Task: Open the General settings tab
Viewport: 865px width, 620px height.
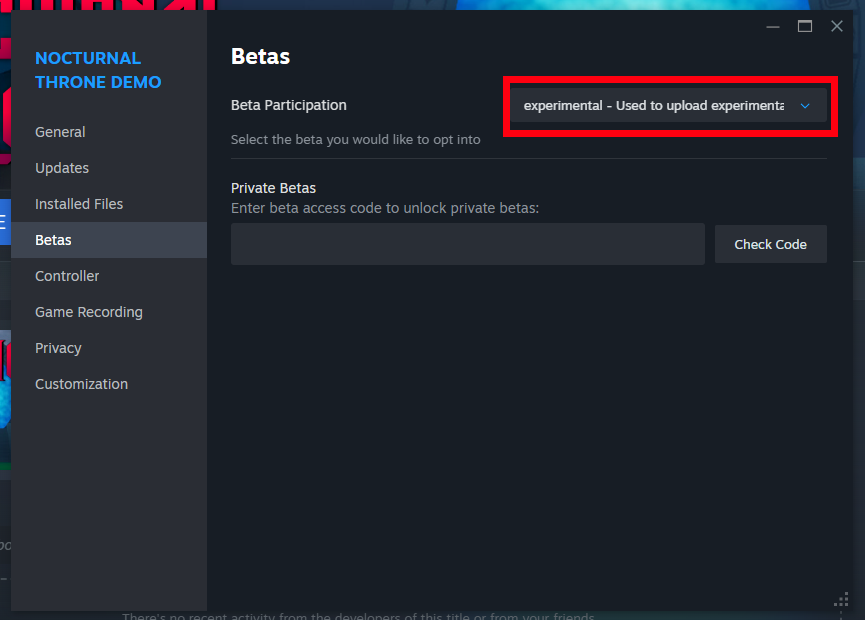Action: pos(60,132)
